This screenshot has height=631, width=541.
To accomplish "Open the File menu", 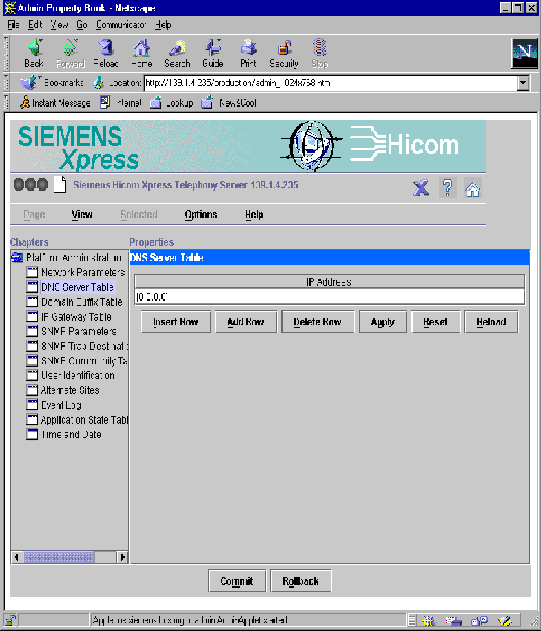I will 13,25.
